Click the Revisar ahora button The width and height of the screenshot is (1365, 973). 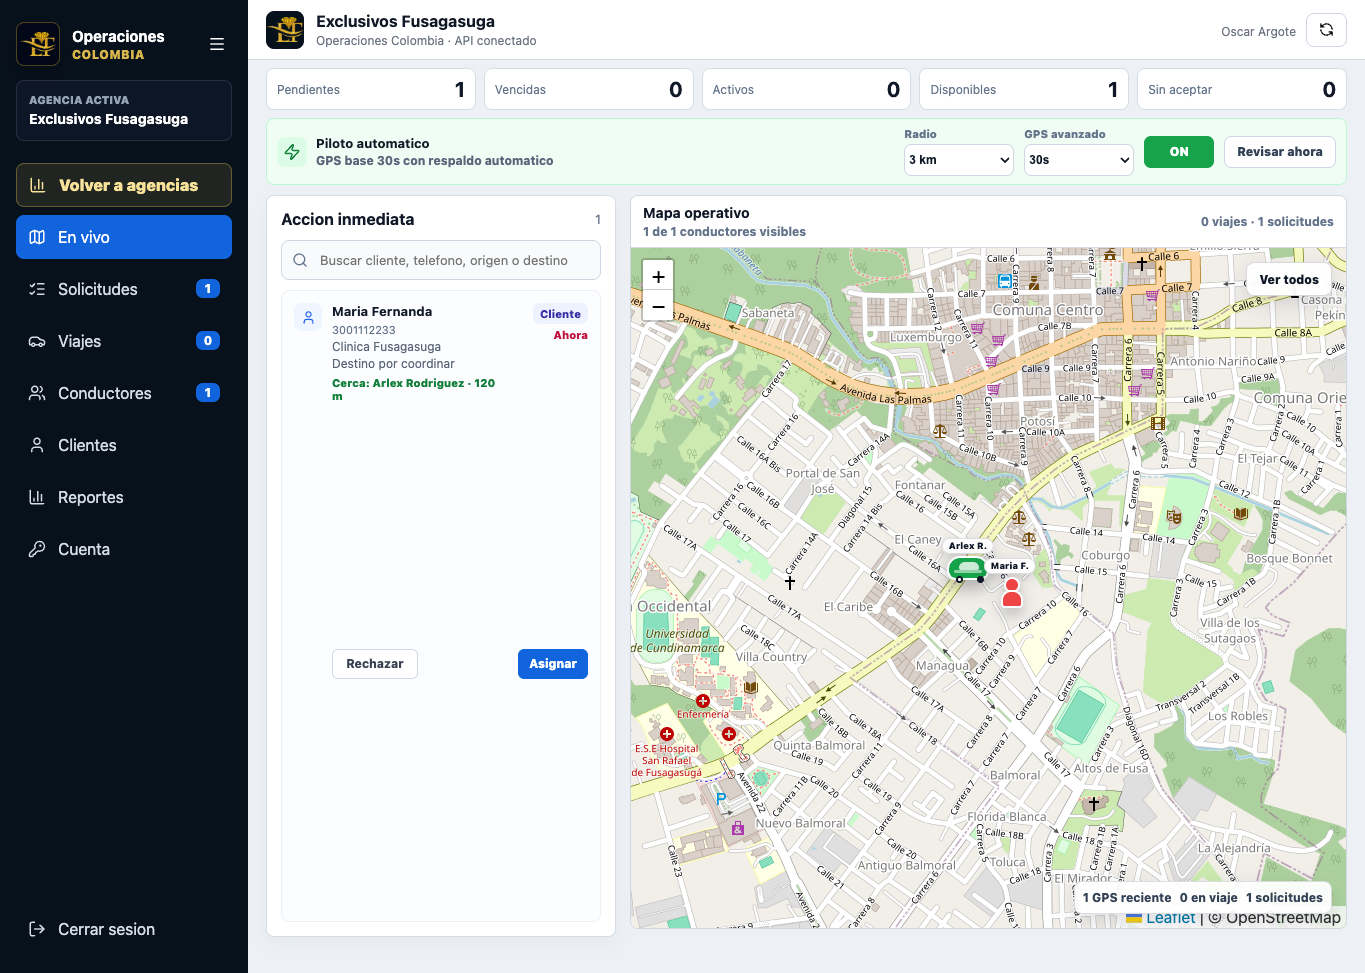coord(1280,152)
